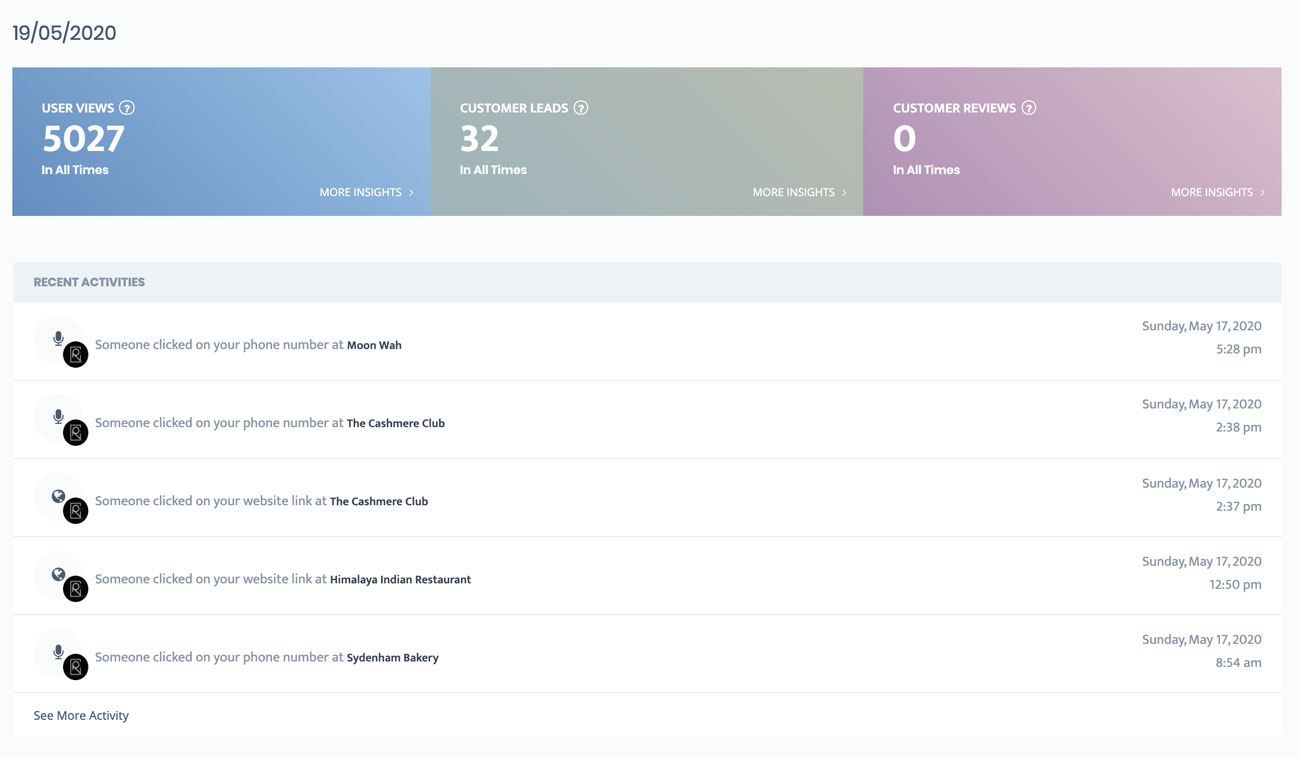Click the microphone icon on Sydenham Bakery activity

(58, 652)
